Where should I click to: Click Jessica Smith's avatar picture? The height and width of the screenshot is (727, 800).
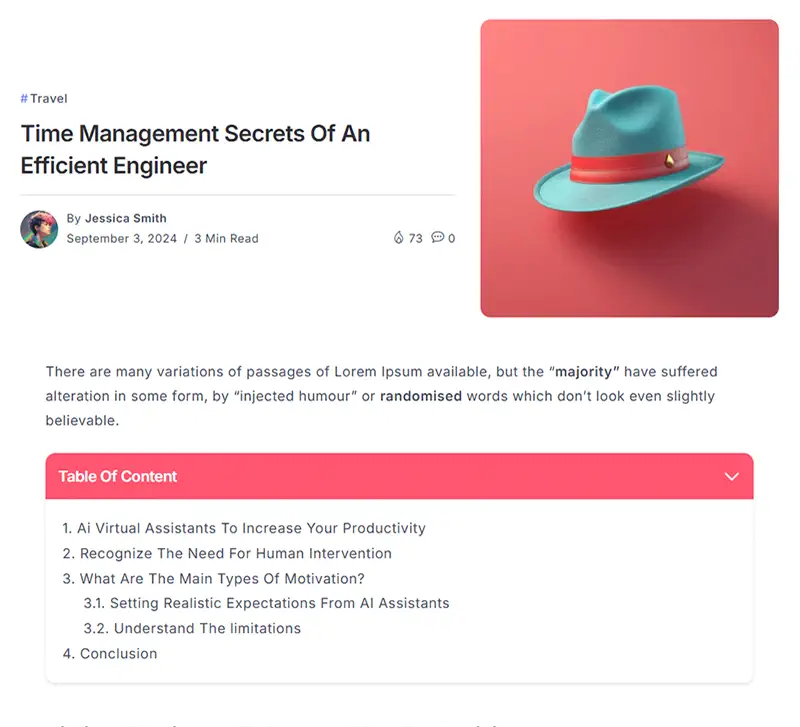(x=39, y=230)
